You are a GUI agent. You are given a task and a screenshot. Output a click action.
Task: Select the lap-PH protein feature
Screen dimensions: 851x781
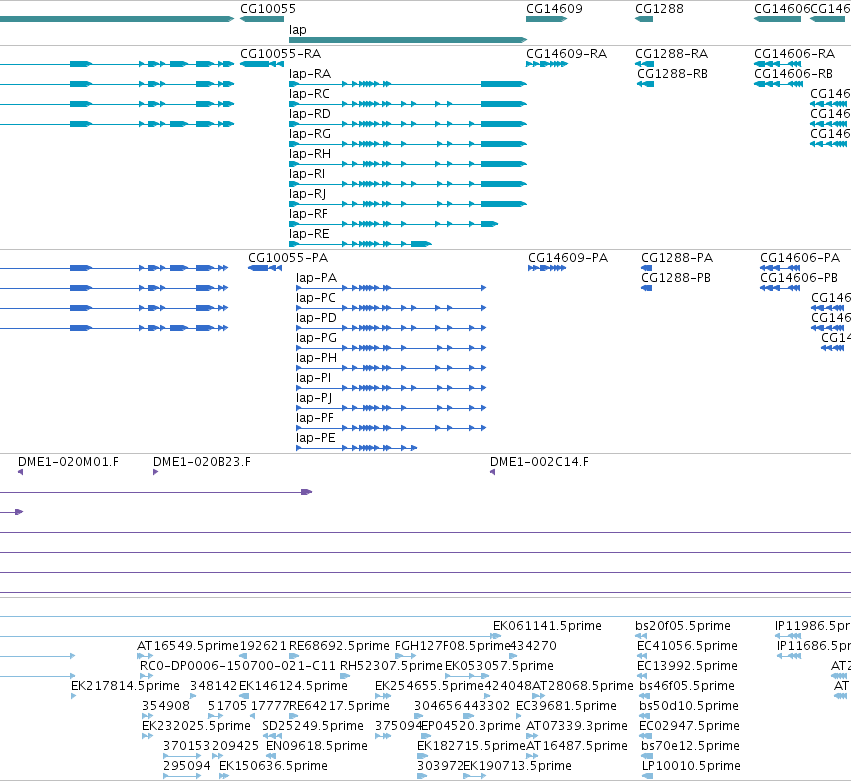tap(391, 368)
